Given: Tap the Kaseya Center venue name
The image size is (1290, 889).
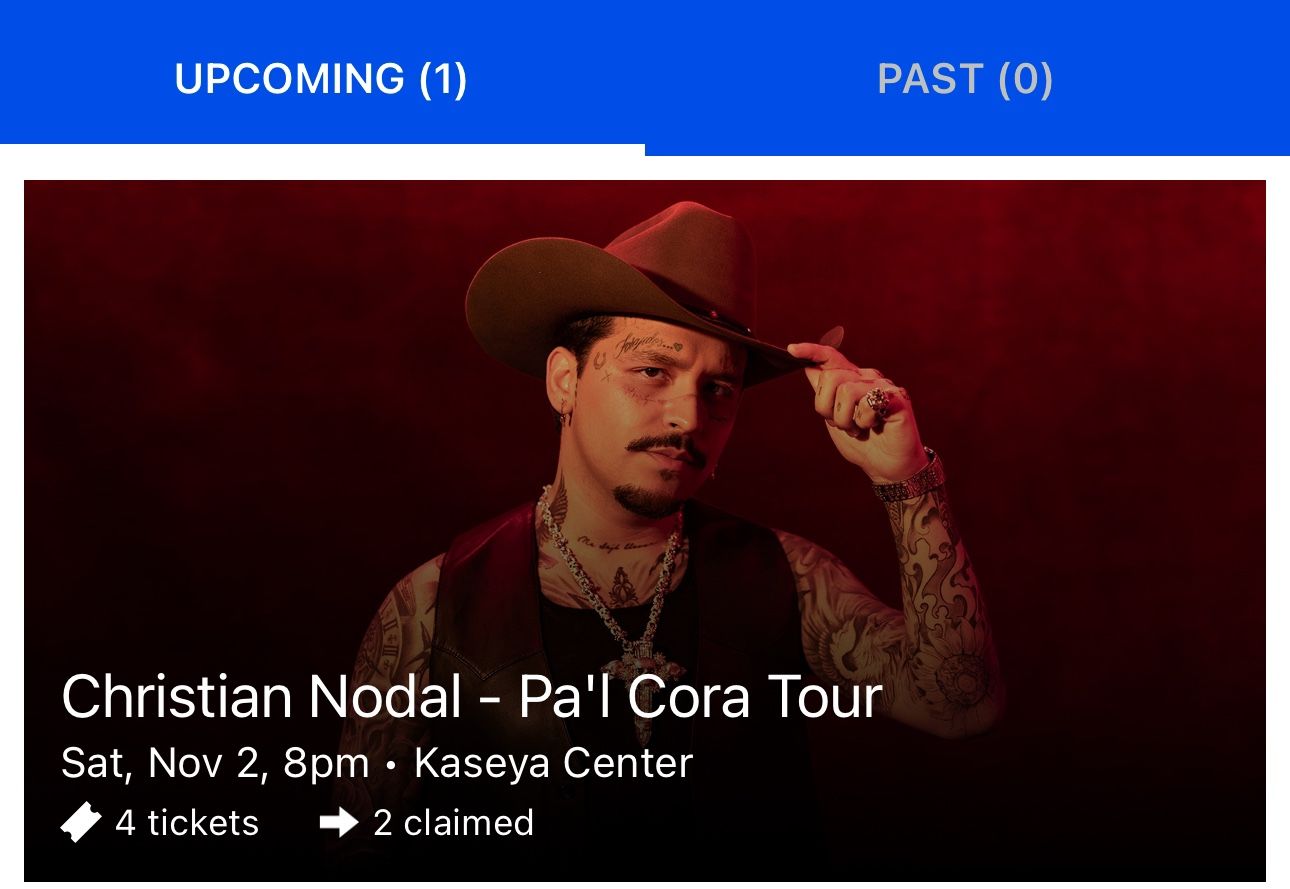Looking at the screenshot, I should coord(553,764).
